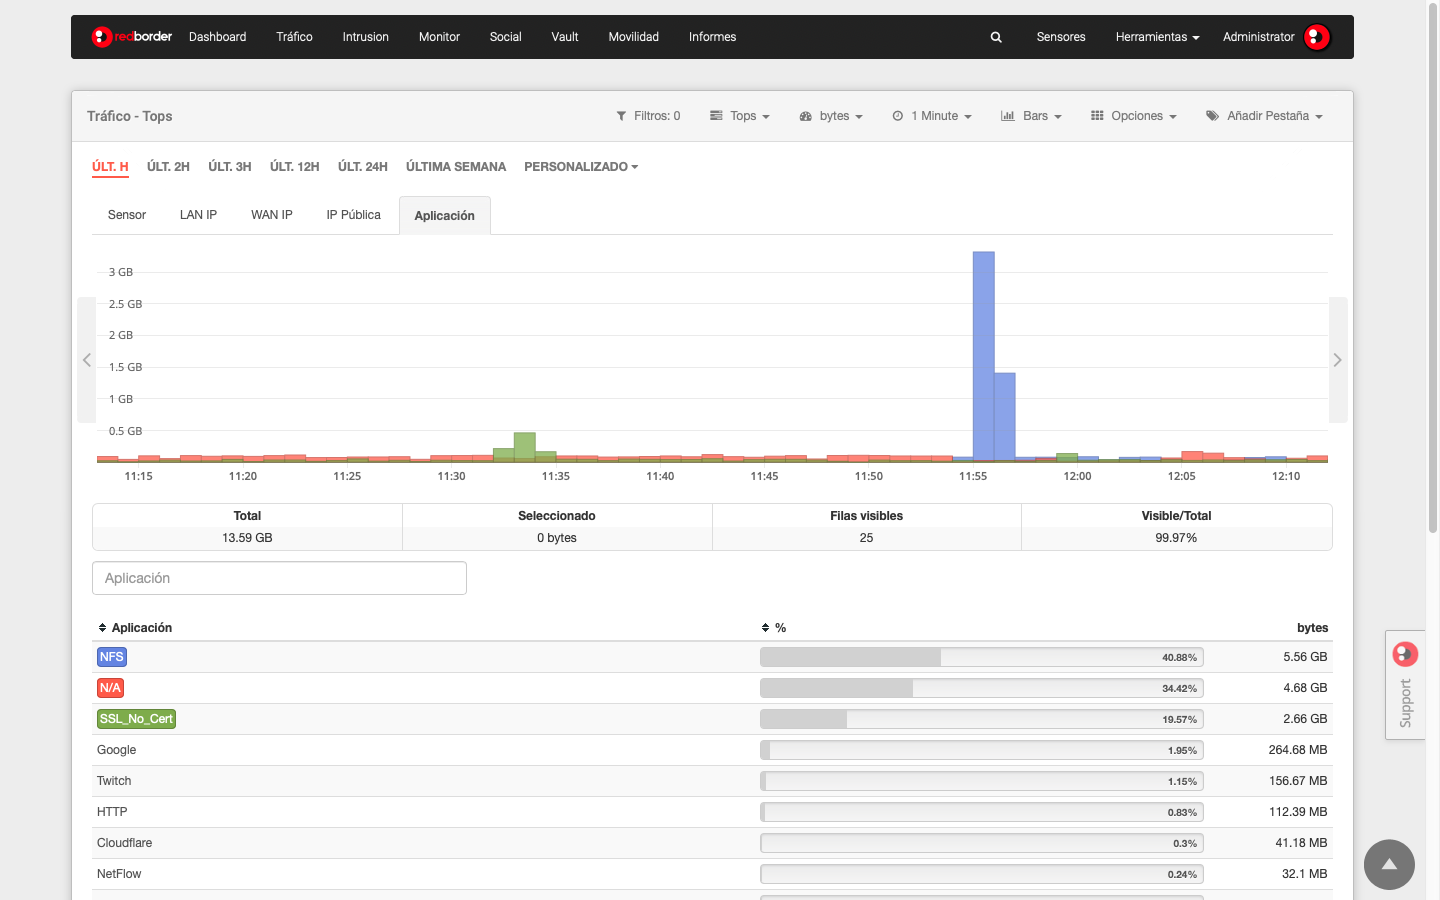Click the redborder logo
The height and width of the screenshot is (900, 1440).
pos(131,37)
